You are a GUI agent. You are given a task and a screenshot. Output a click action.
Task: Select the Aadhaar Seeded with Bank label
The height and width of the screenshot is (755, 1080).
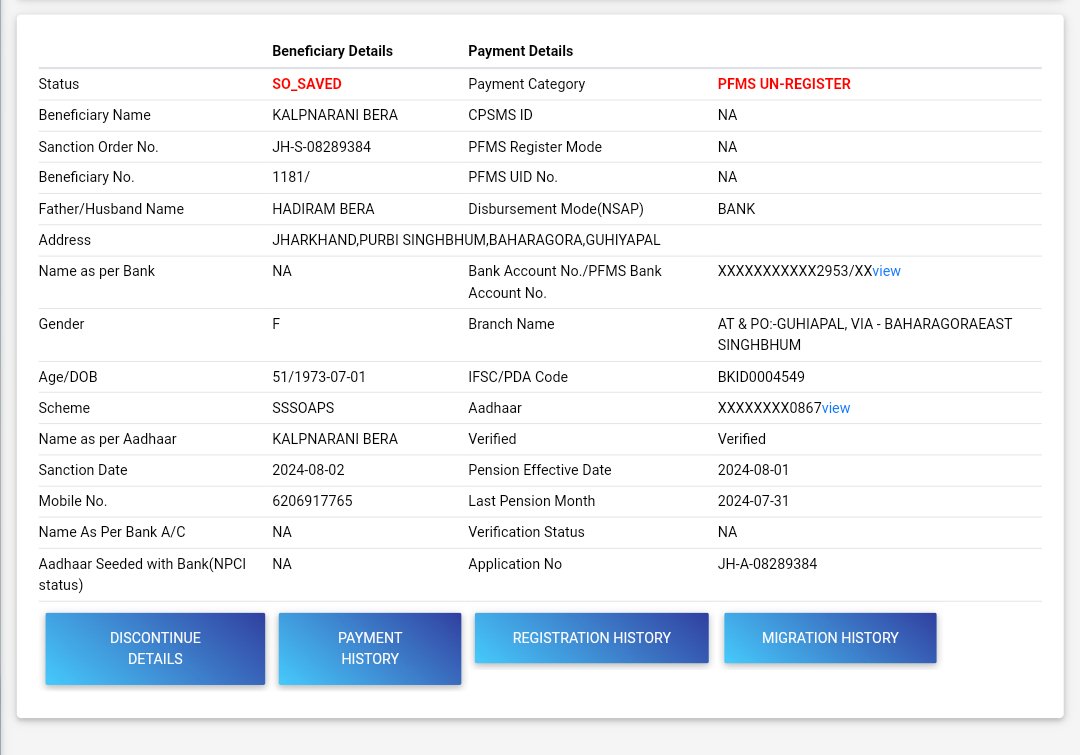pos(142,574)
